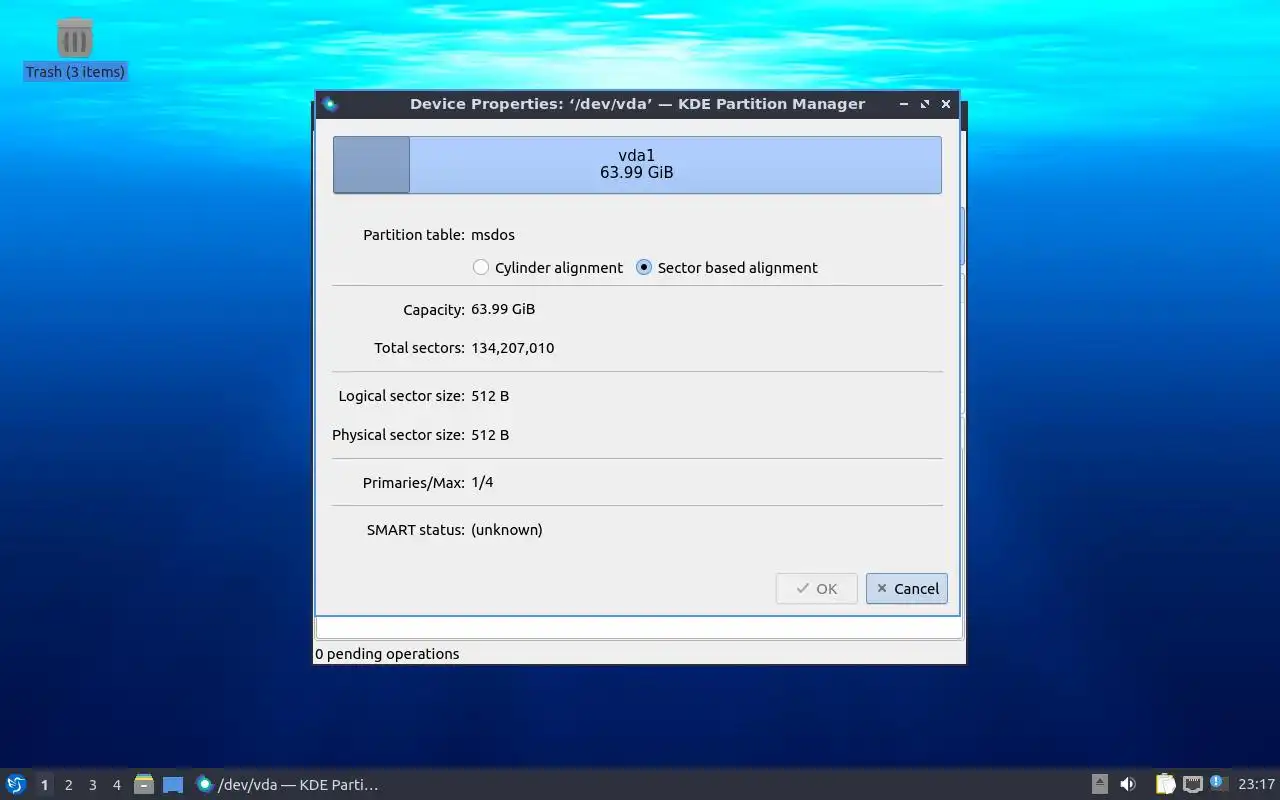Image resolution: width=1280 pixels, height=800 pixels.
Task: Click the show desktop panel icon
Action: pos(173,785)
